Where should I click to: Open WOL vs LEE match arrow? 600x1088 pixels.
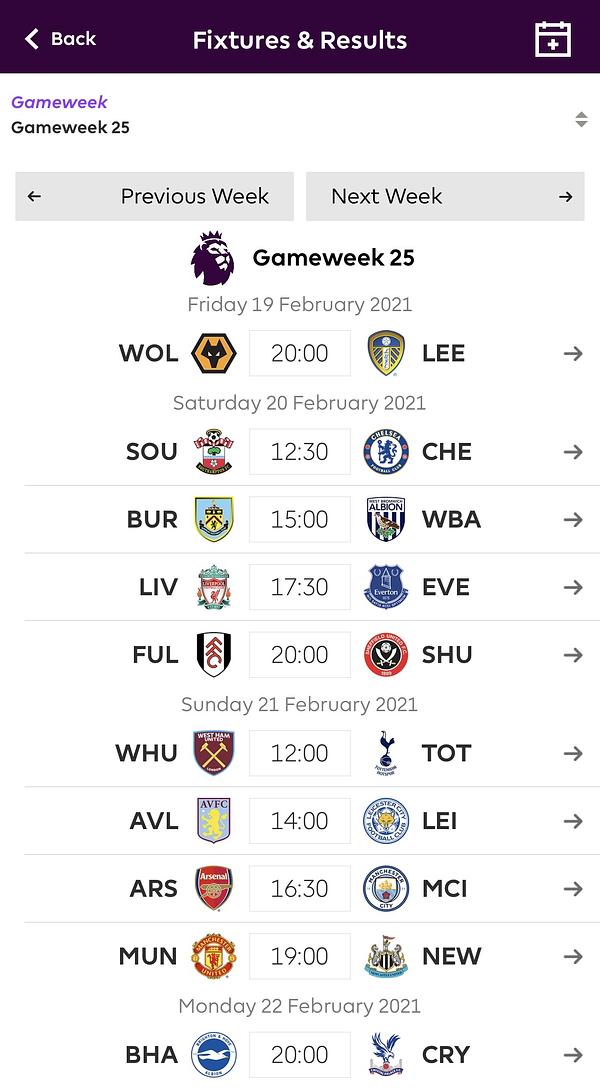coord(573,354)
